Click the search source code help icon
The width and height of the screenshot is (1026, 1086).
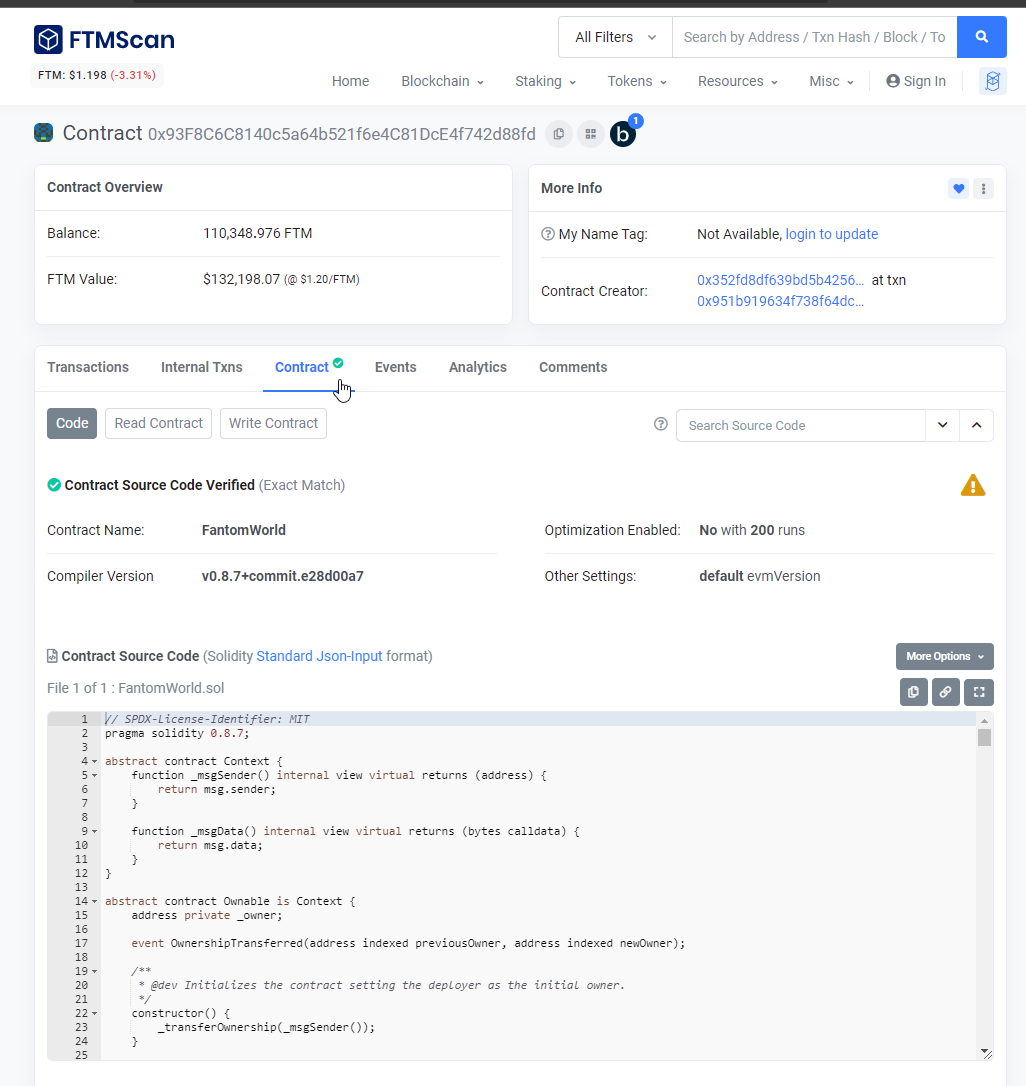click(660, 424)
